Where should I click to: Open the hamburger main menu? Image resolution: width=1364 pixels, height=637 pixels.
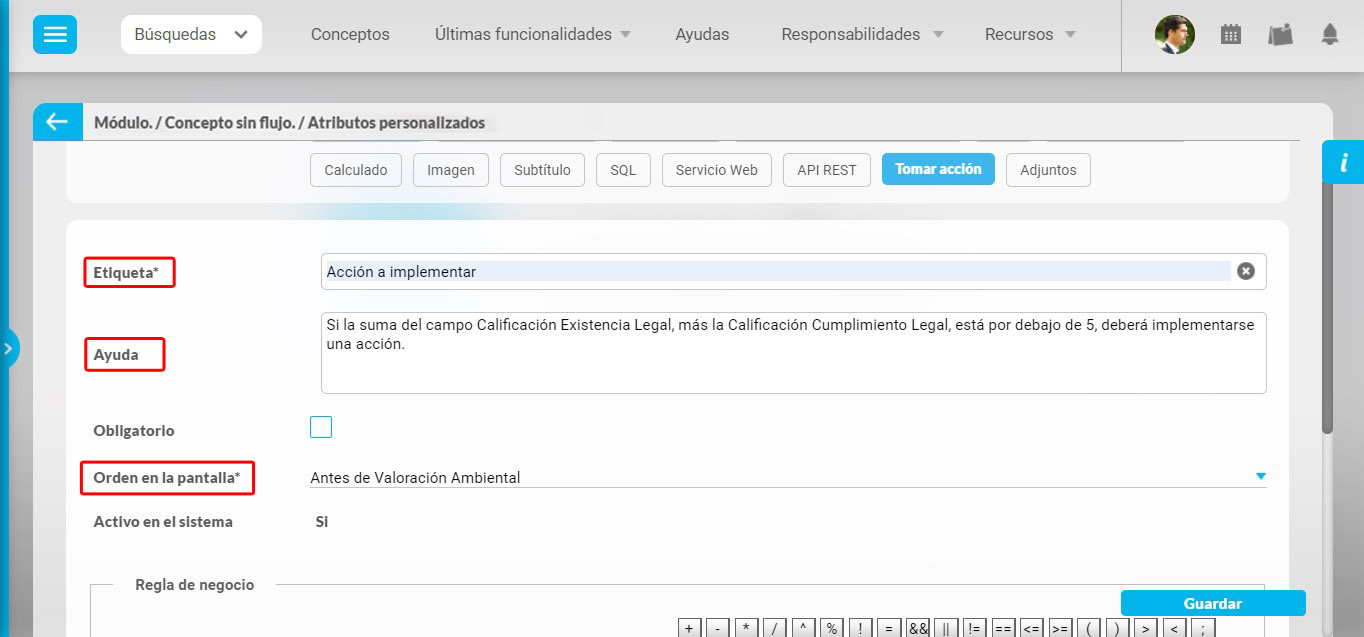coord(54,35)
